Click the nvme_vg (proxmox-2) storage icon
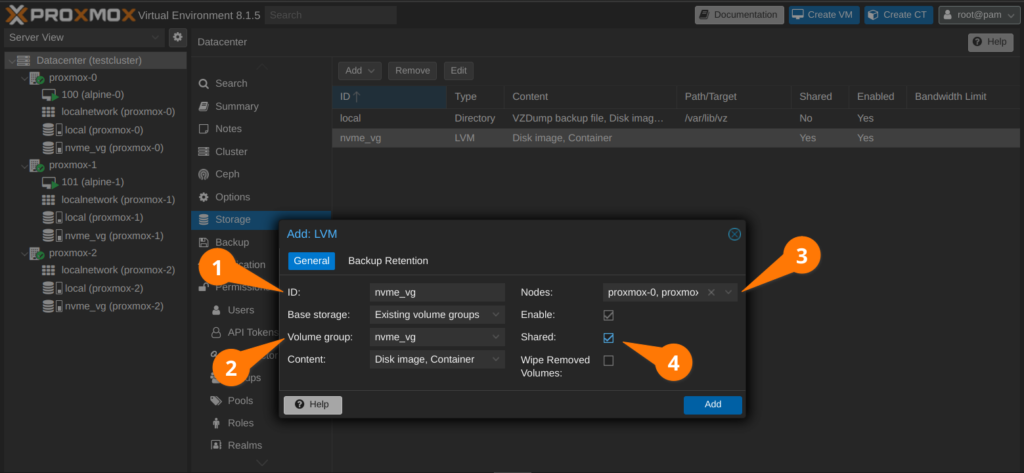Image resolution: width=1024 pixels, height=473 pixels. [x=52, y=306]
